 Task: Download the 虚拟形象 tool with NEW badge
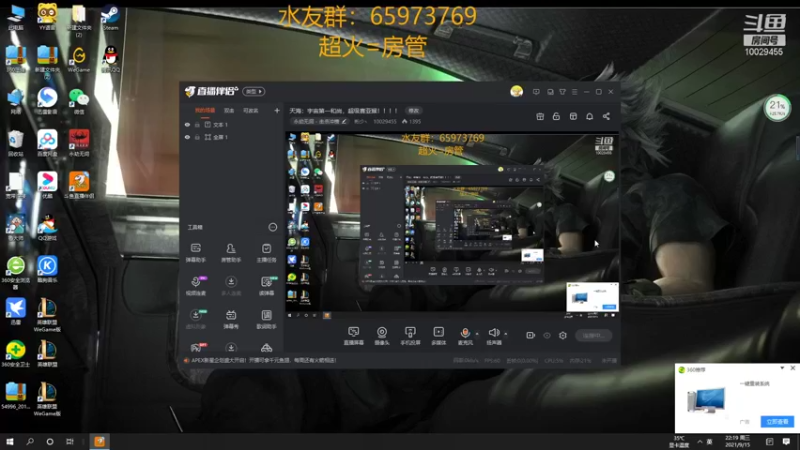195,319
